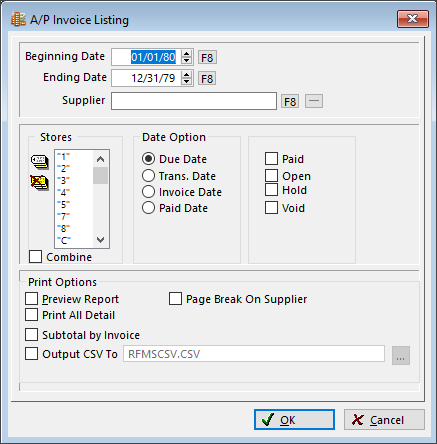437x444 pixels.
Task: Decrease Ending Date with the down spinner
Action: [x=187, y=82]
